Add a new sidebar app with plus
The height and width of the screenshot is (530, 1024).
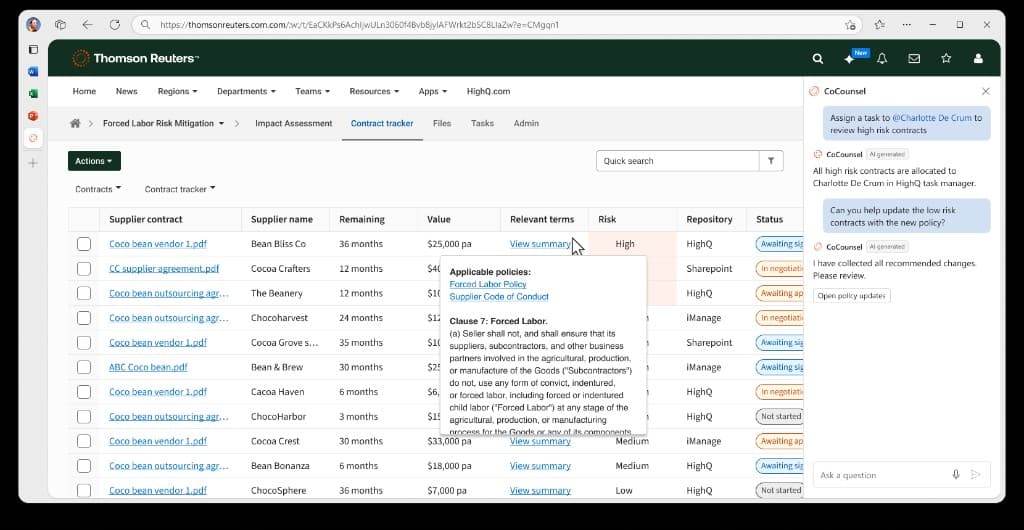[33, 163]
